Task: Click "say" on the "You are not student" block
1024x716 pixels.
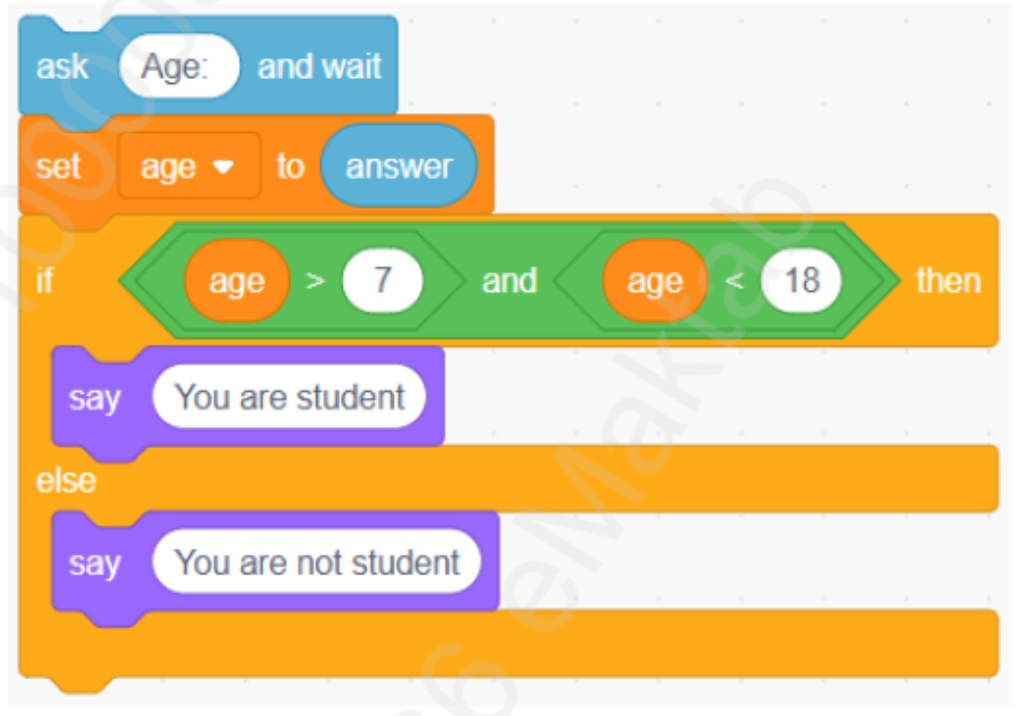Action: 94,563
